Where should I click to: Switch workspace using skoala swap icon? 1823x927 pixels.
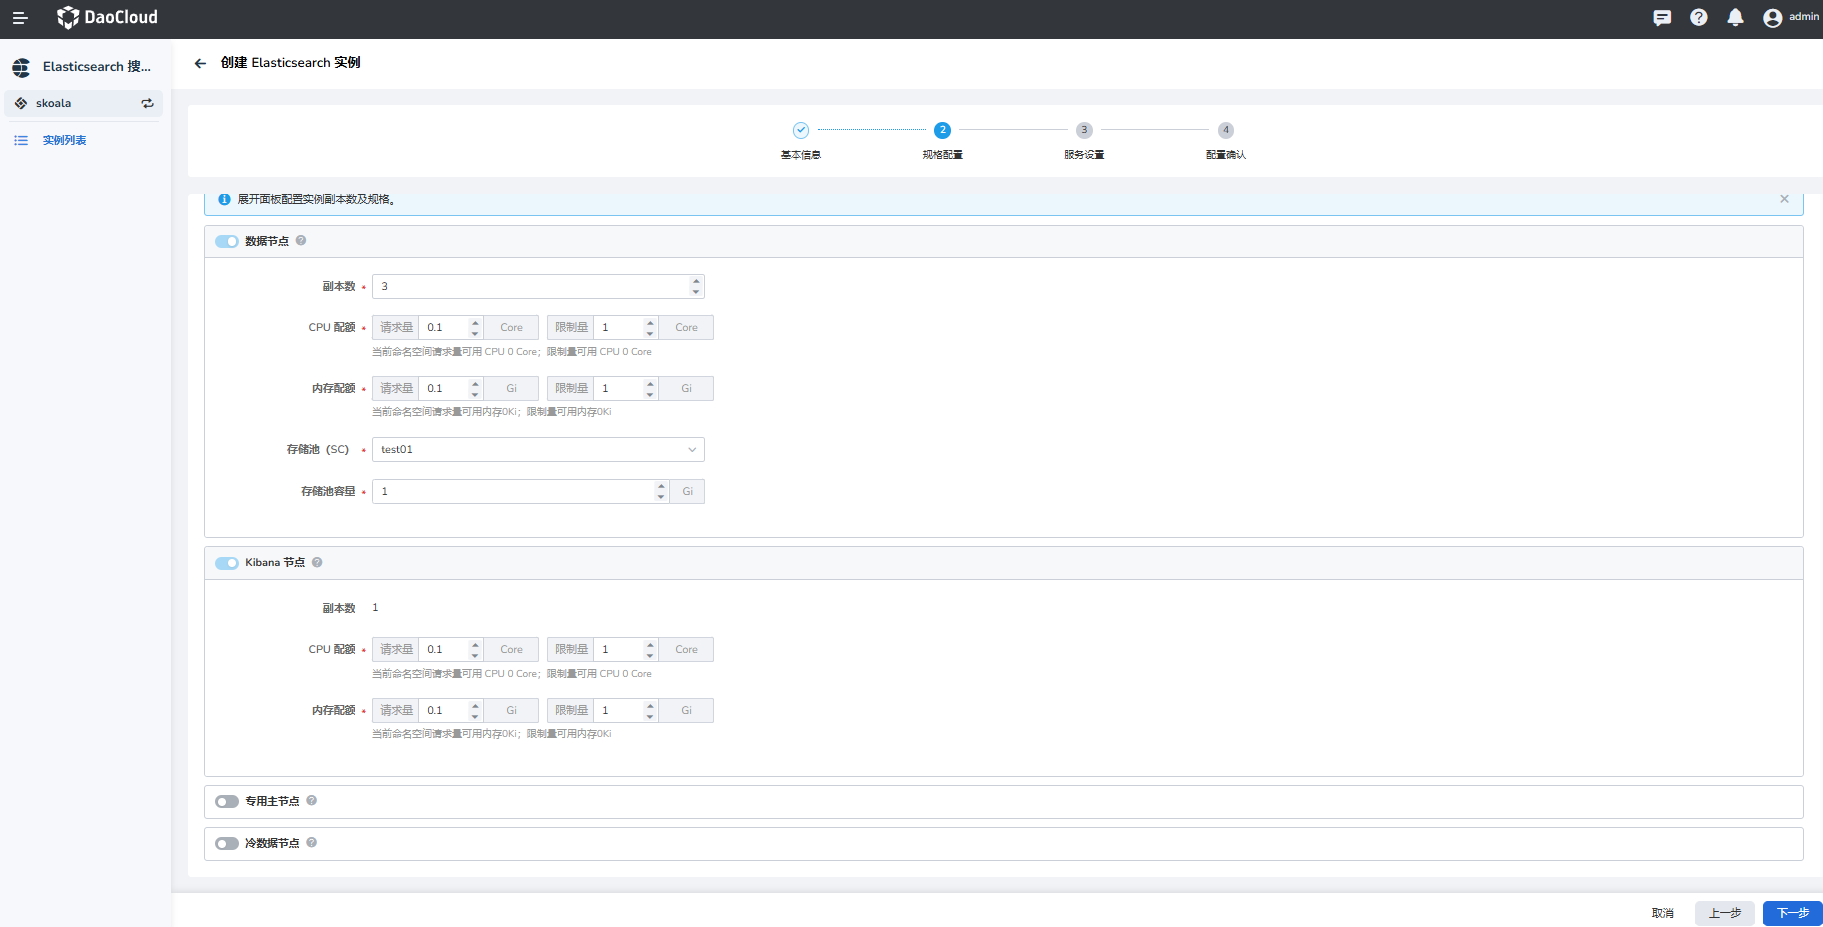click(148, 104)
